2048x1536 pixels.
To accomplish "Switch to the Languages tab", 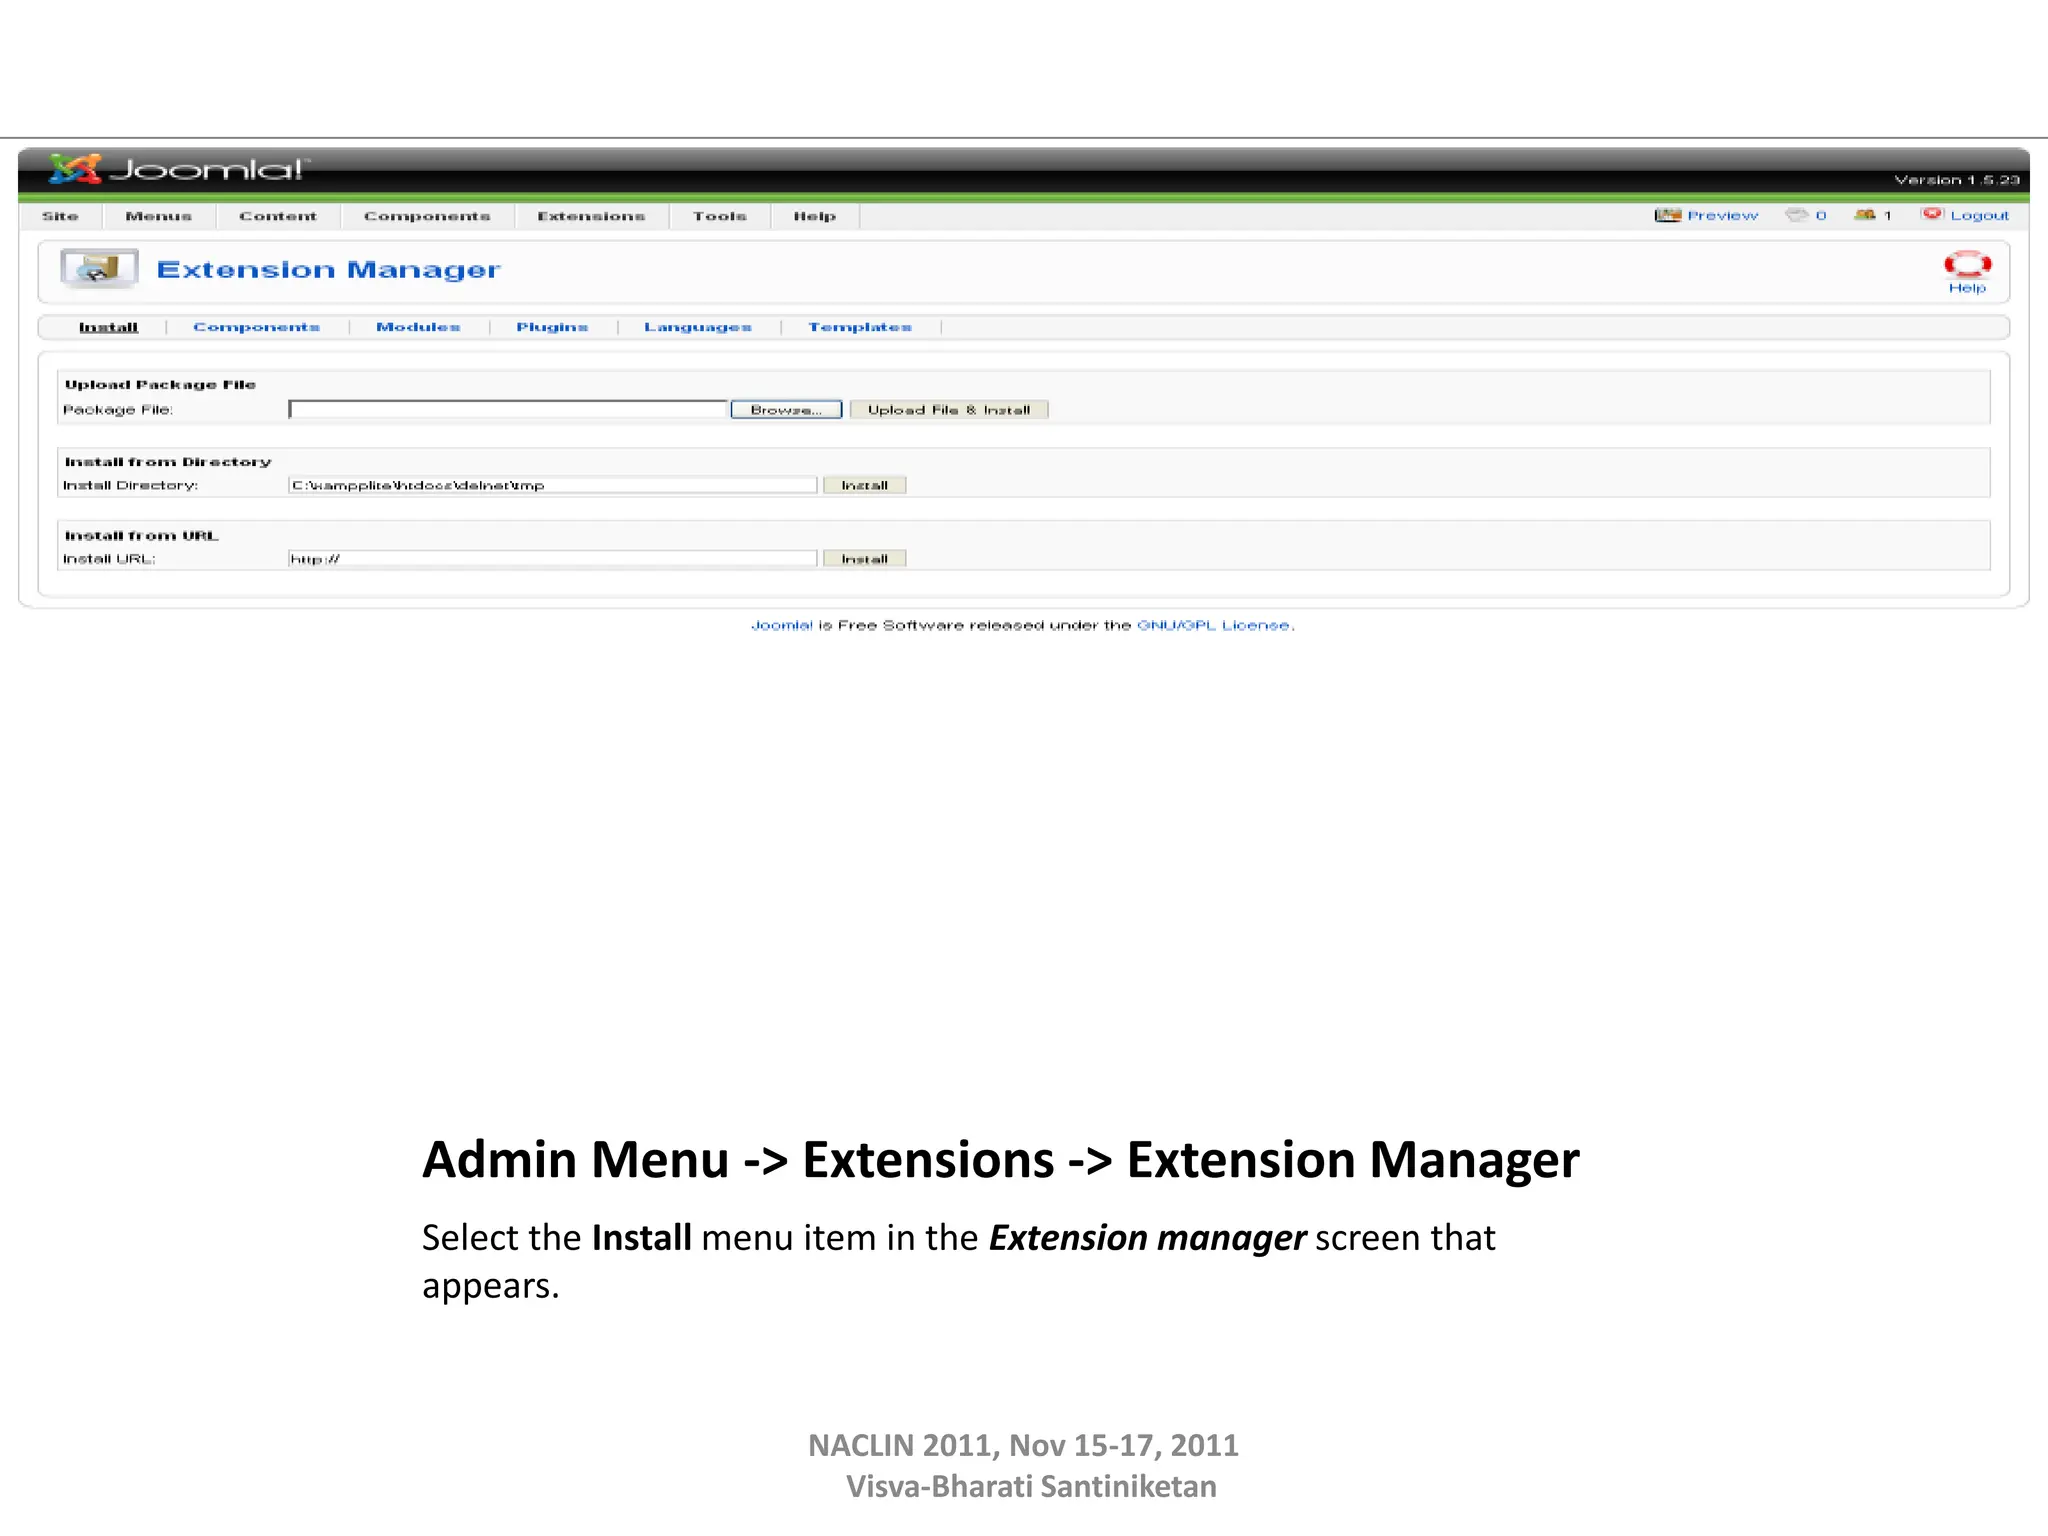I will (697, 327).
